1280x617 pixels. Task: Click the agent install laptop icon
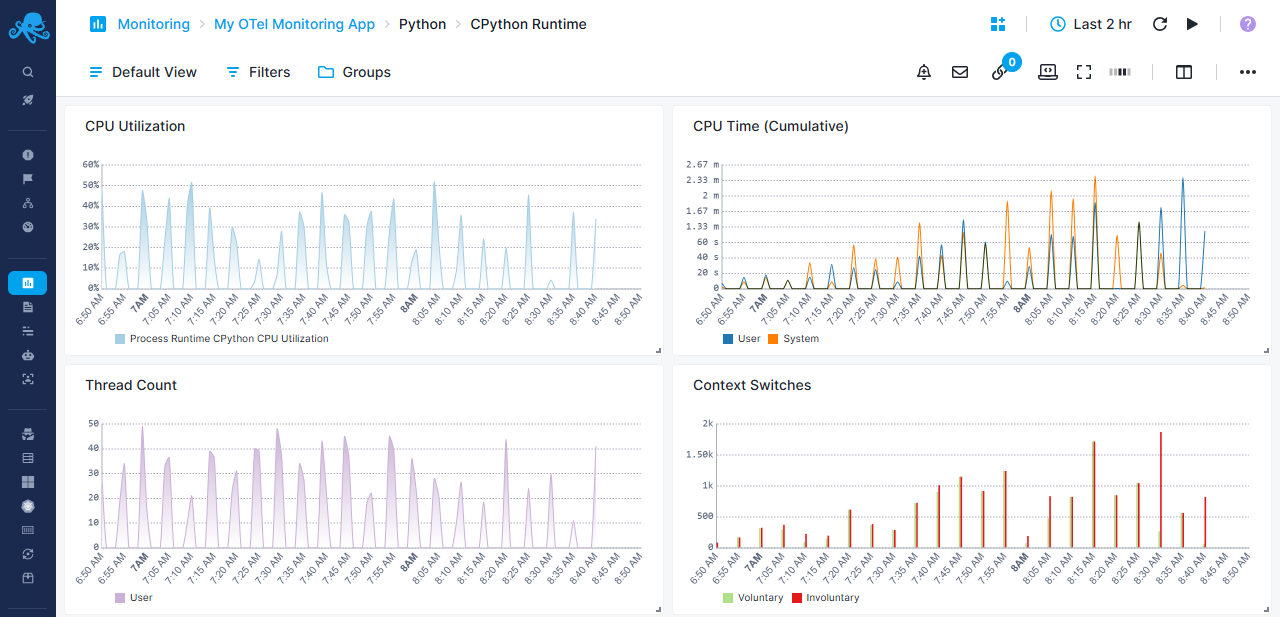1046,71
